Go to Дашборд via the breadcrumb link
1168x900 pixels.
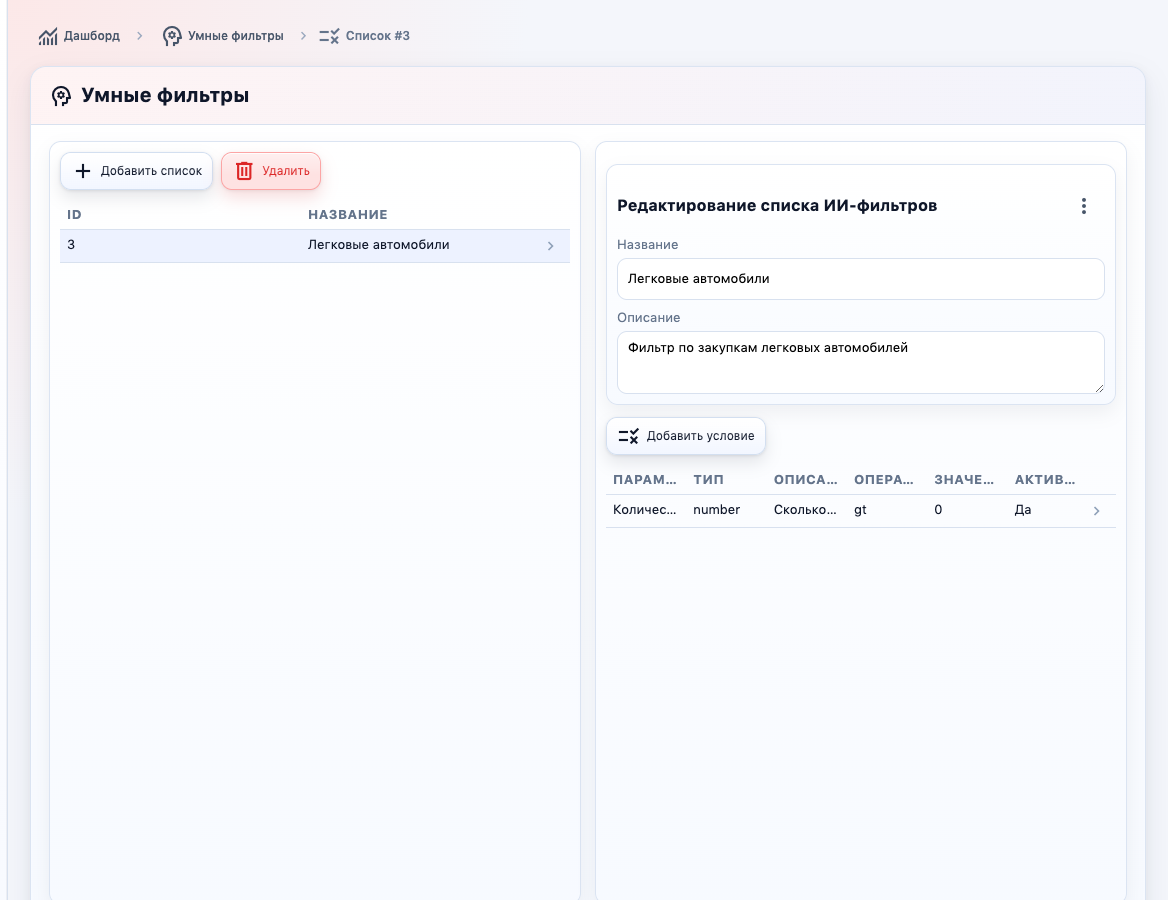[91, 36]
